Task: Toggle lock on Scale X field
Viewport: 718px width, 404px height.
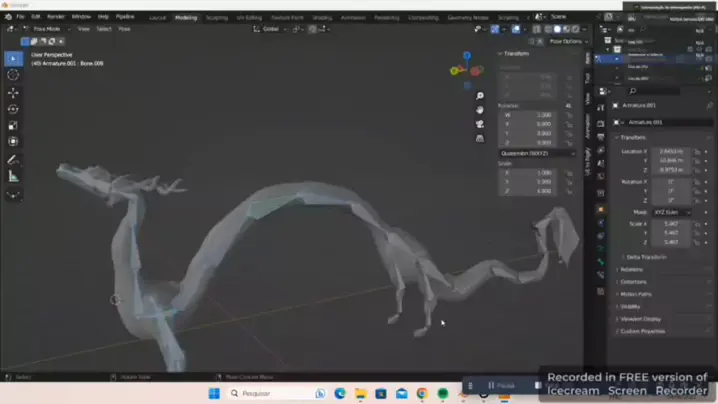Action: [569, 173]
